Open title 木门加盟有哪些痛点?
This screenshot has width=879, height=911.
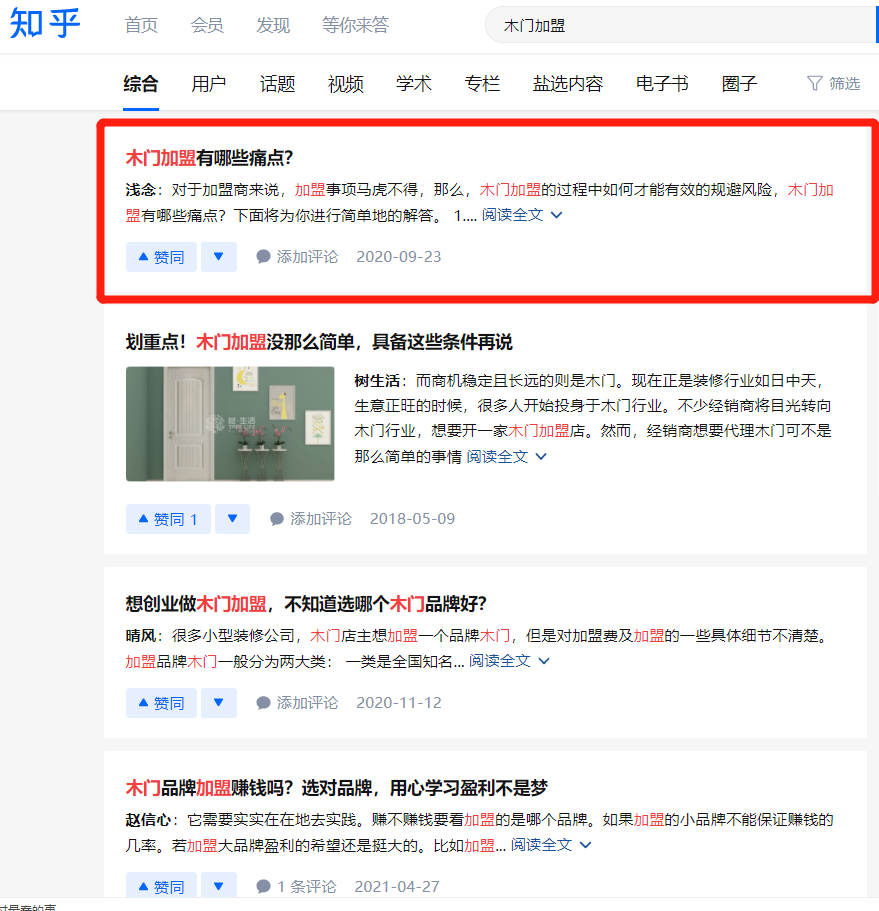(x=209, y=158)
